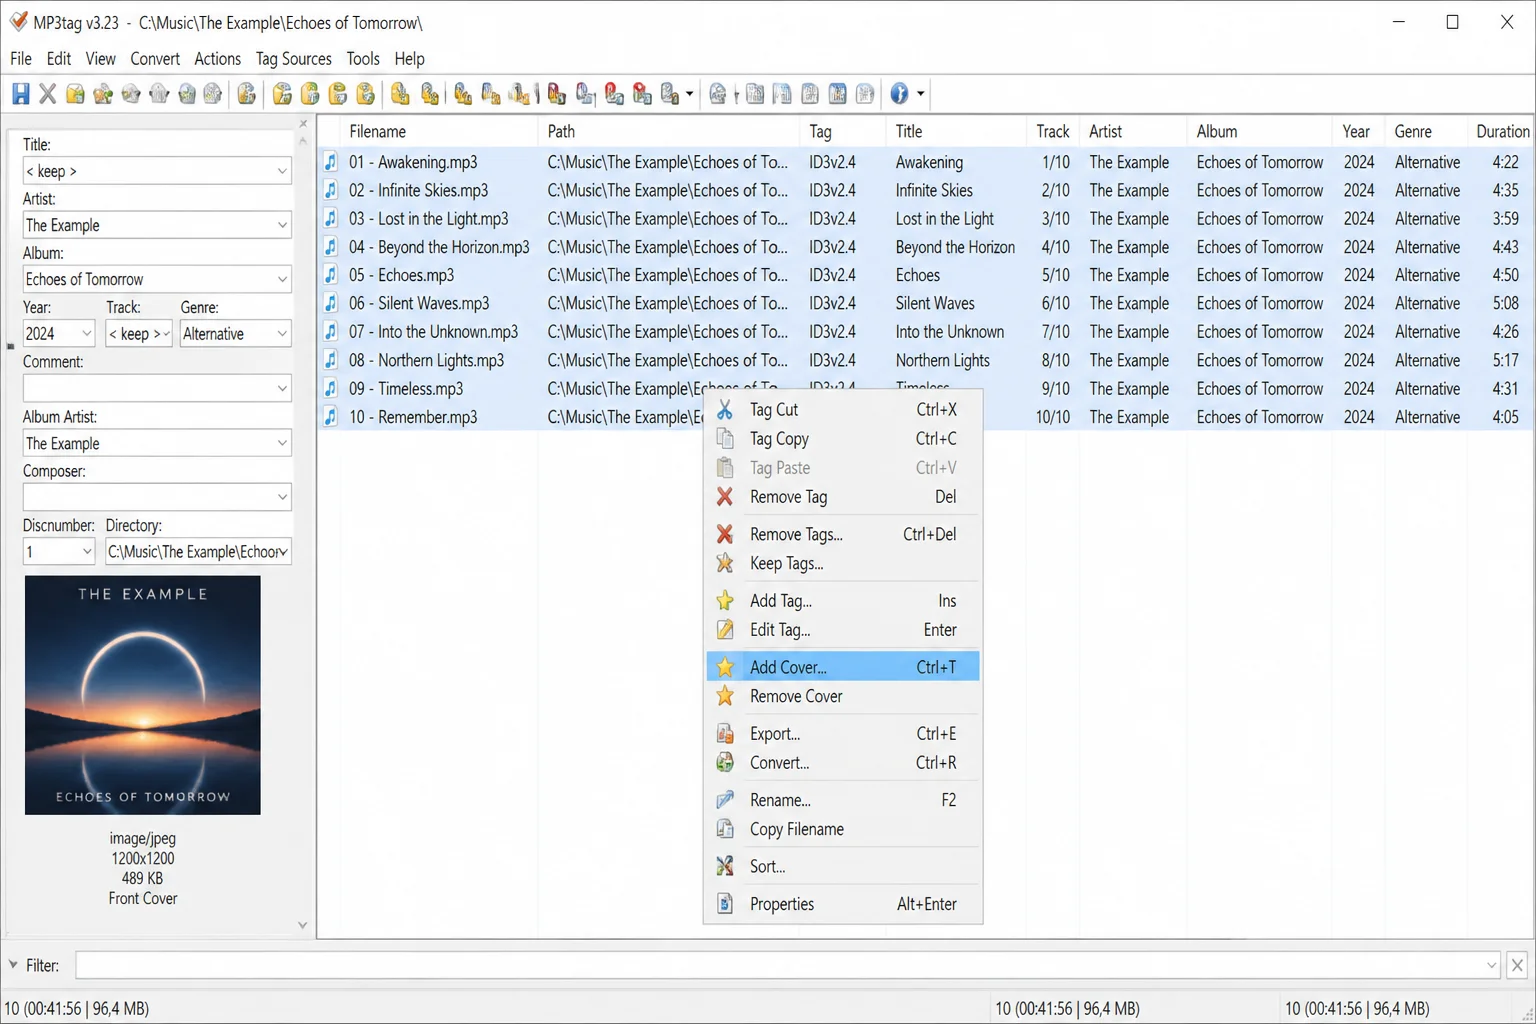Click the star icon beside Remove Cover
The width and height of the screenshot is (1536, 1024).
pyautogui.click(x=725, y=697)
